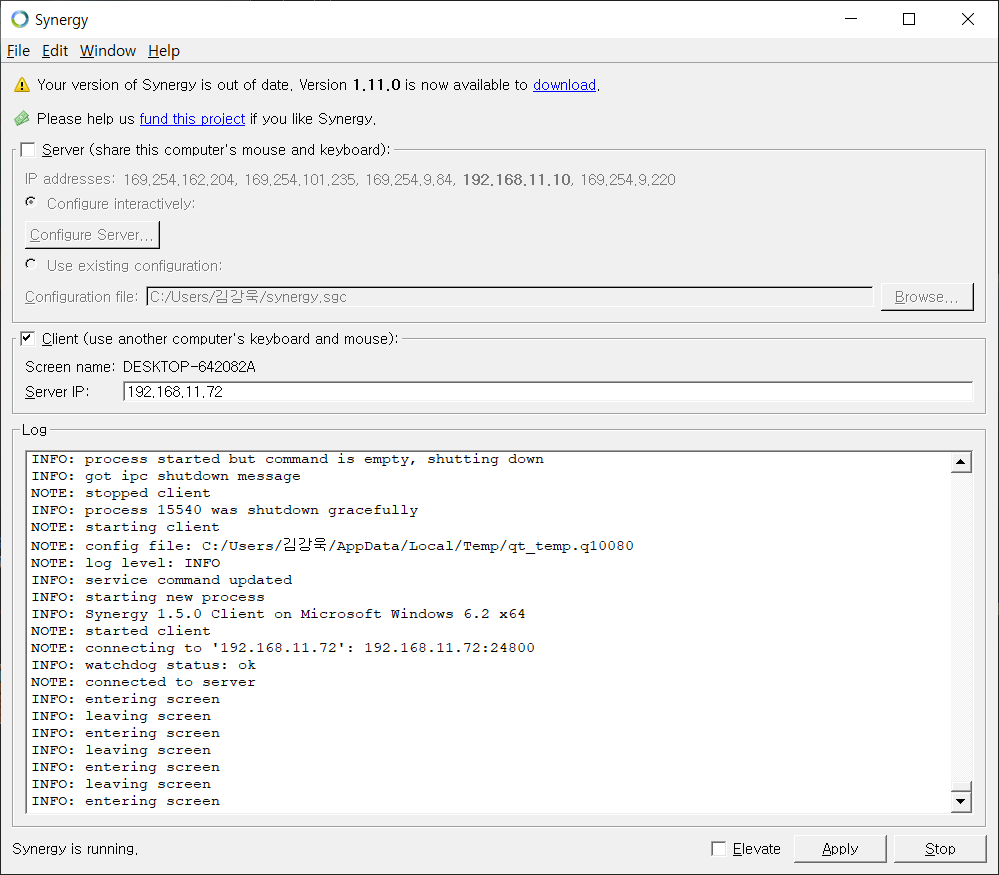Click log line 'log level: INFO'

(x=126, y=563)
